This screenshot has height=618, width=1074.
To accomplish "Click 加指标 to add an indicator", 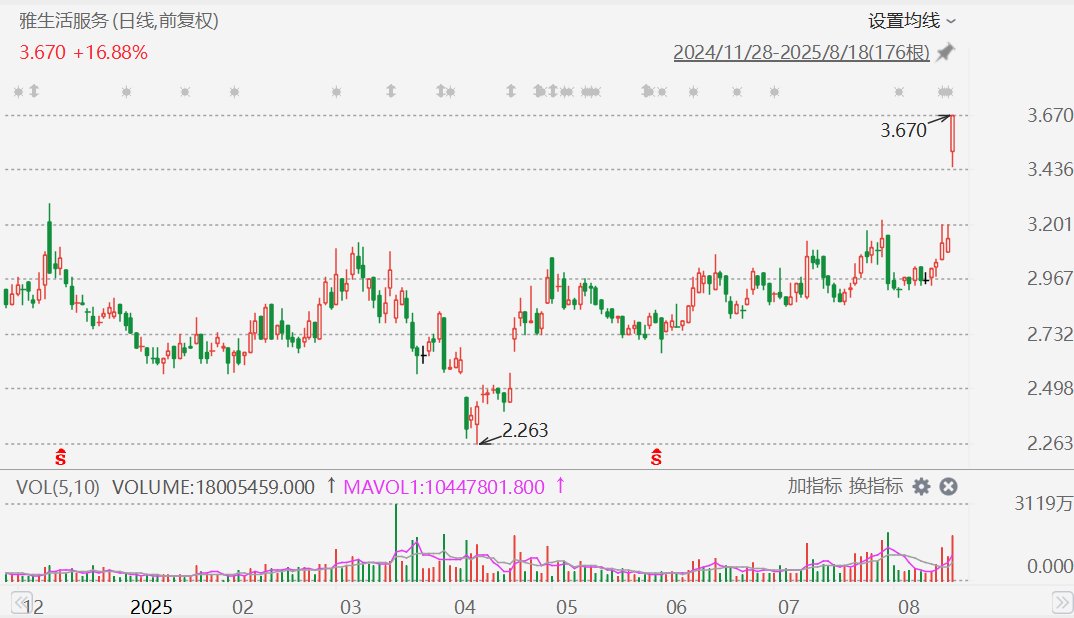I will pos(814,486).
